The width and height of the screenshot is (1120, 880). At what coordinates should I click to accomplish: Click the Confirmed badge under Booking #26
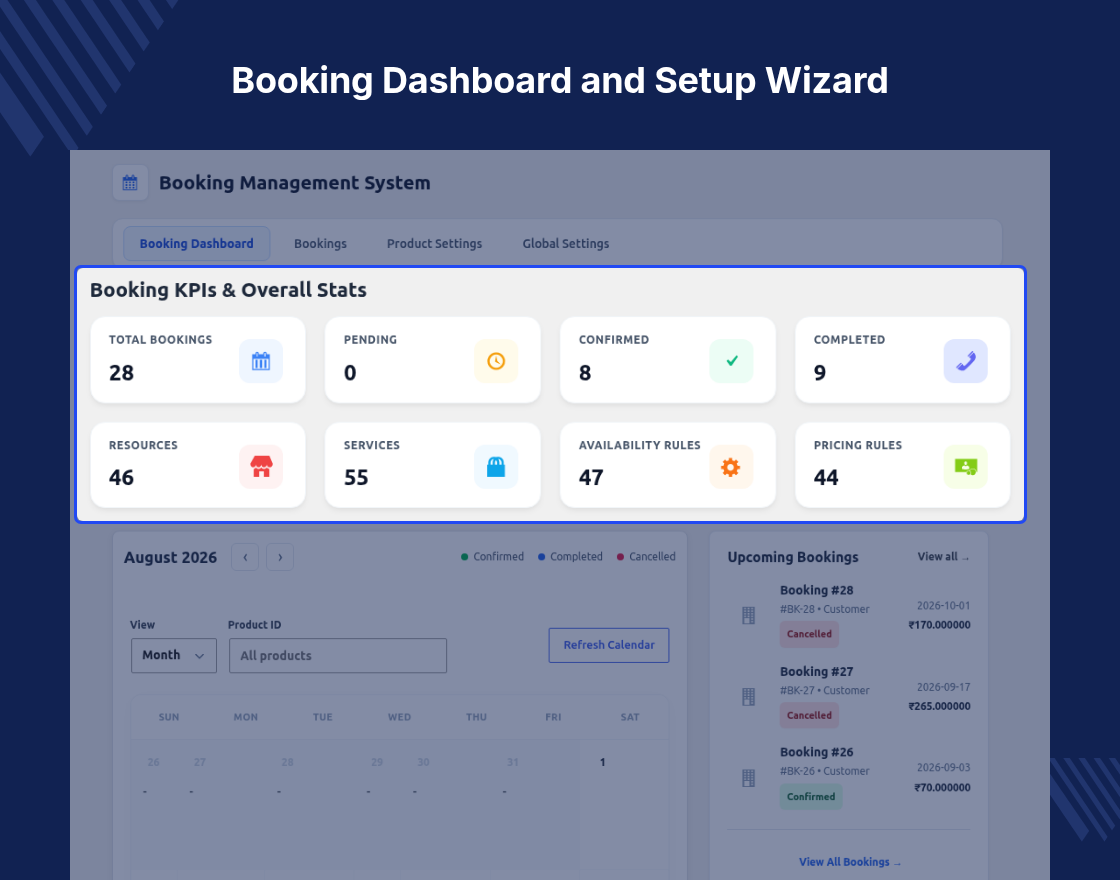811,797
